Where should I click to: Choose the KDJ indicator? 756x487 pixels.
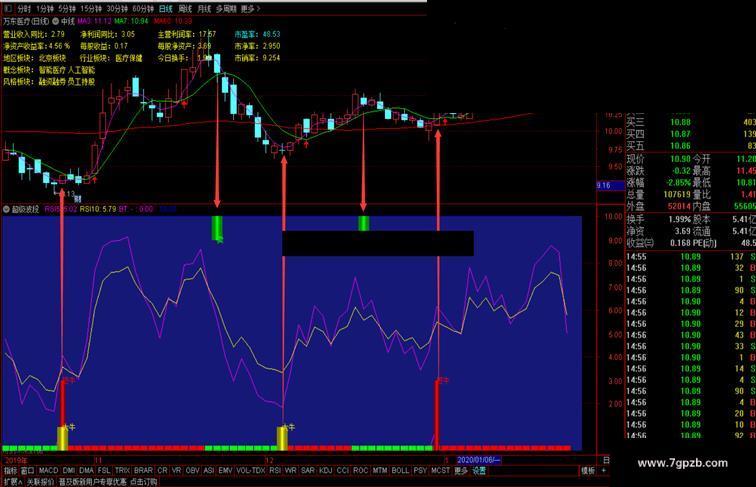coord(326,471)
